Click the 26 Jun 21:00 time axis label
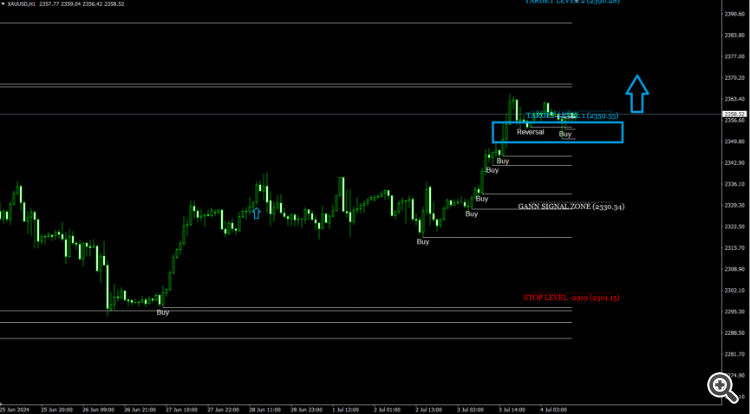Screen dimensions: 750x414 [140, 410]
